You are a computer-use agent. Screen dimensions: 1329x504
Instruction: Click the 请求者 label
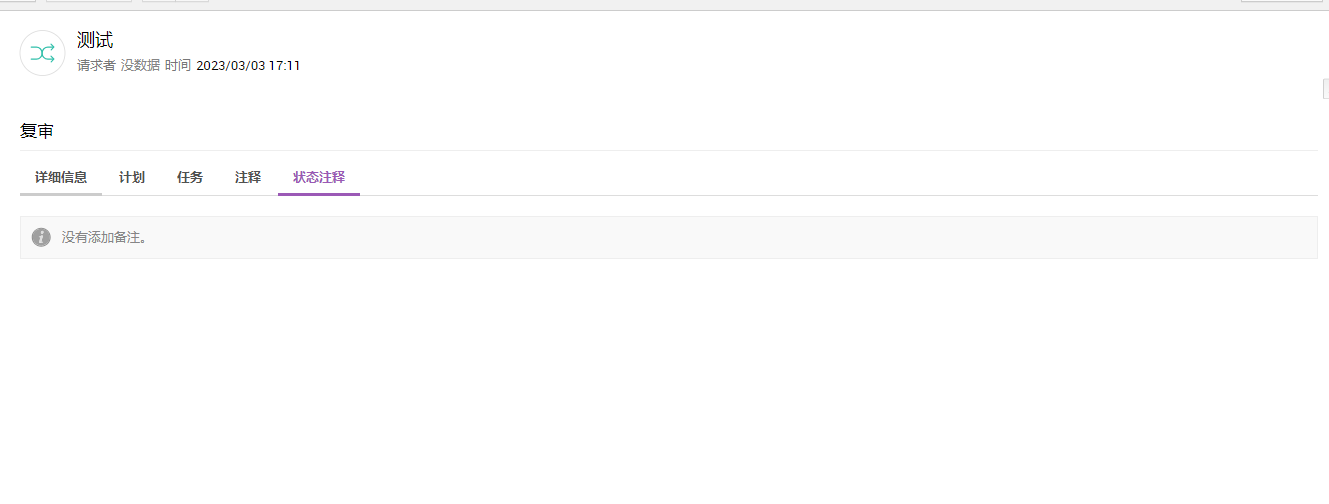click(96, 66)
